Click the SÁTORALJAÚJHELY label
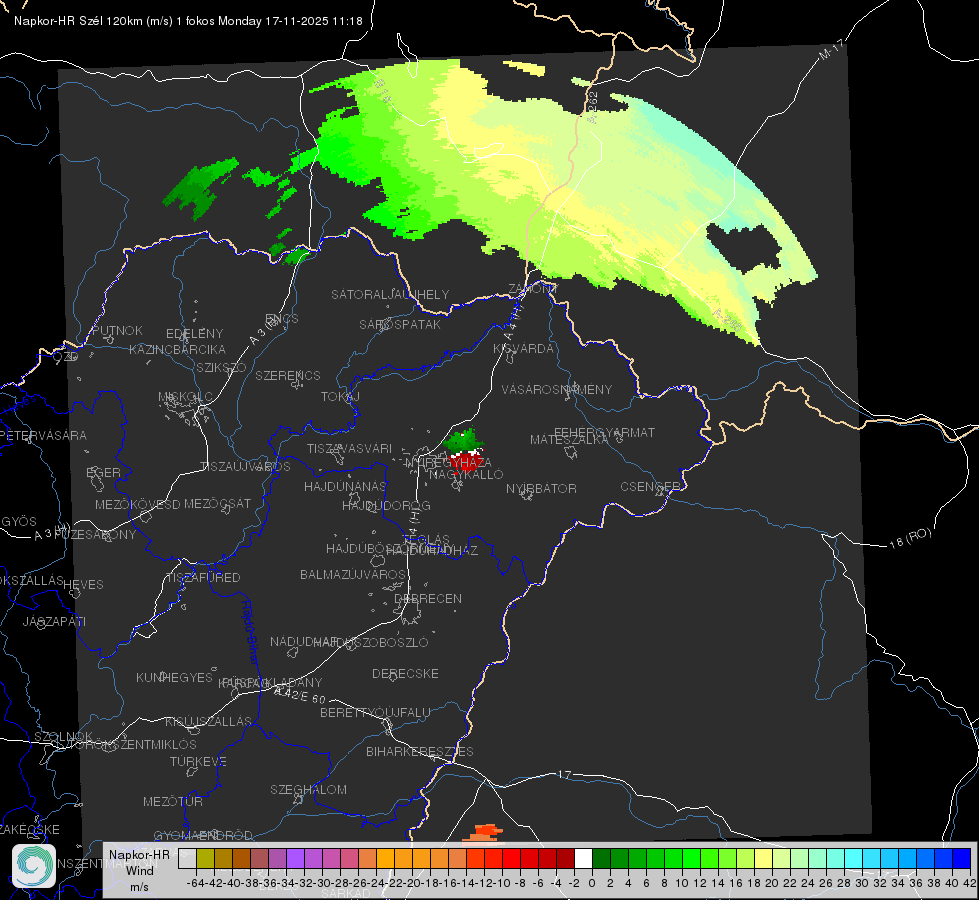 [390, 294]
